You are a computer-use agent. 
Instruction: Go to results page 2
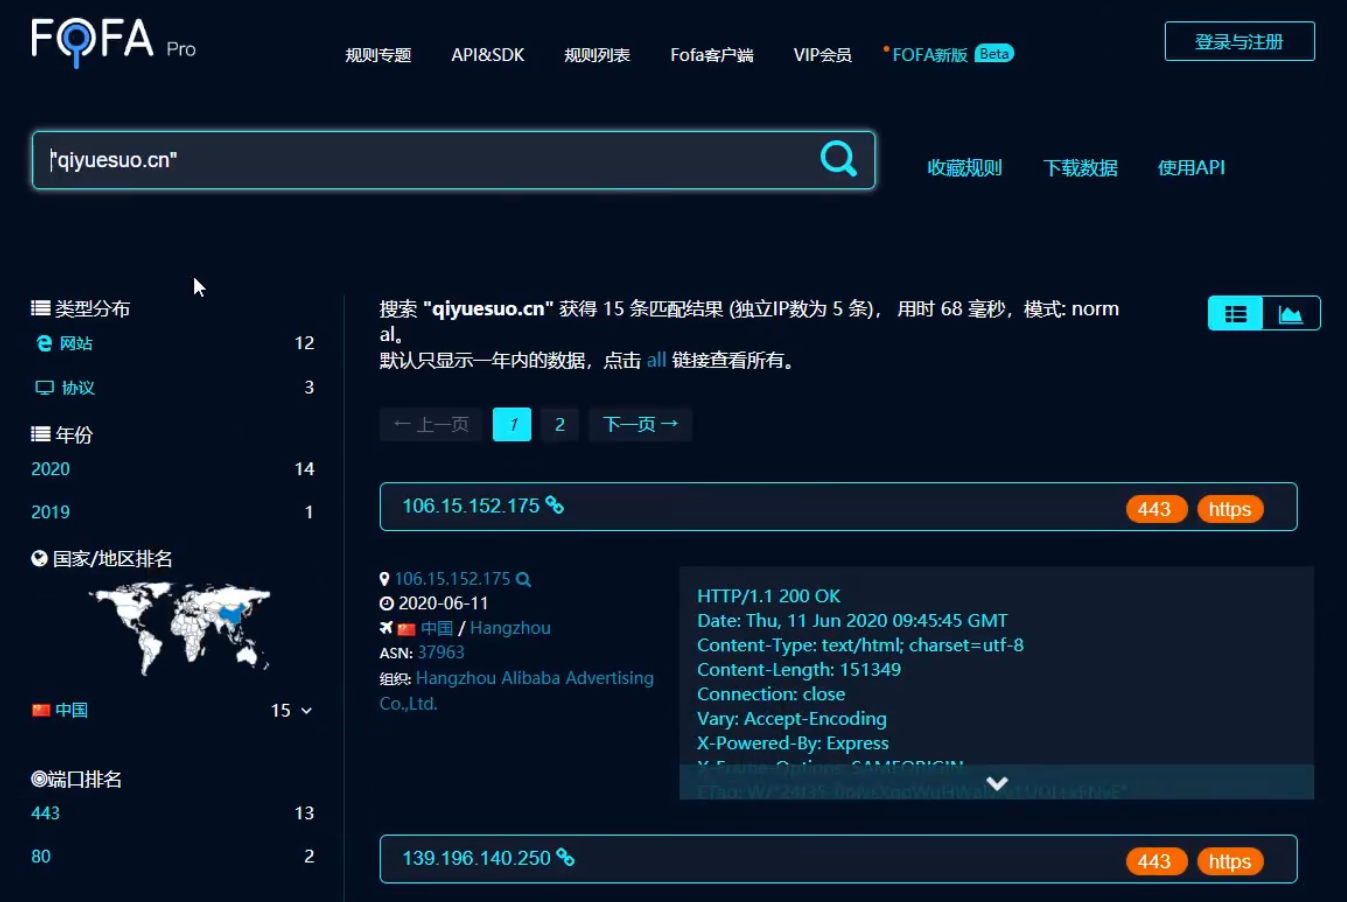pos(560,425)
